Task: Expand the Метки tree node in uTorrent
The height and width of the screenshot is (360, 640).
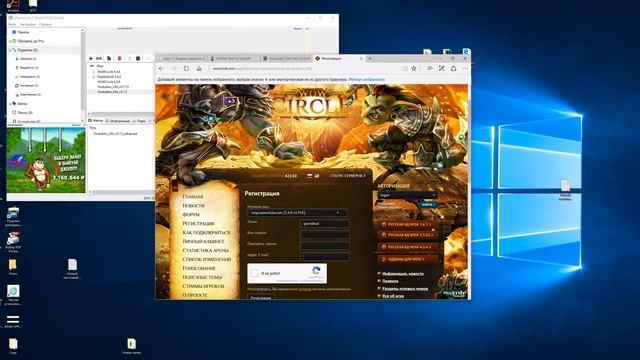Action: pos(10,104)
